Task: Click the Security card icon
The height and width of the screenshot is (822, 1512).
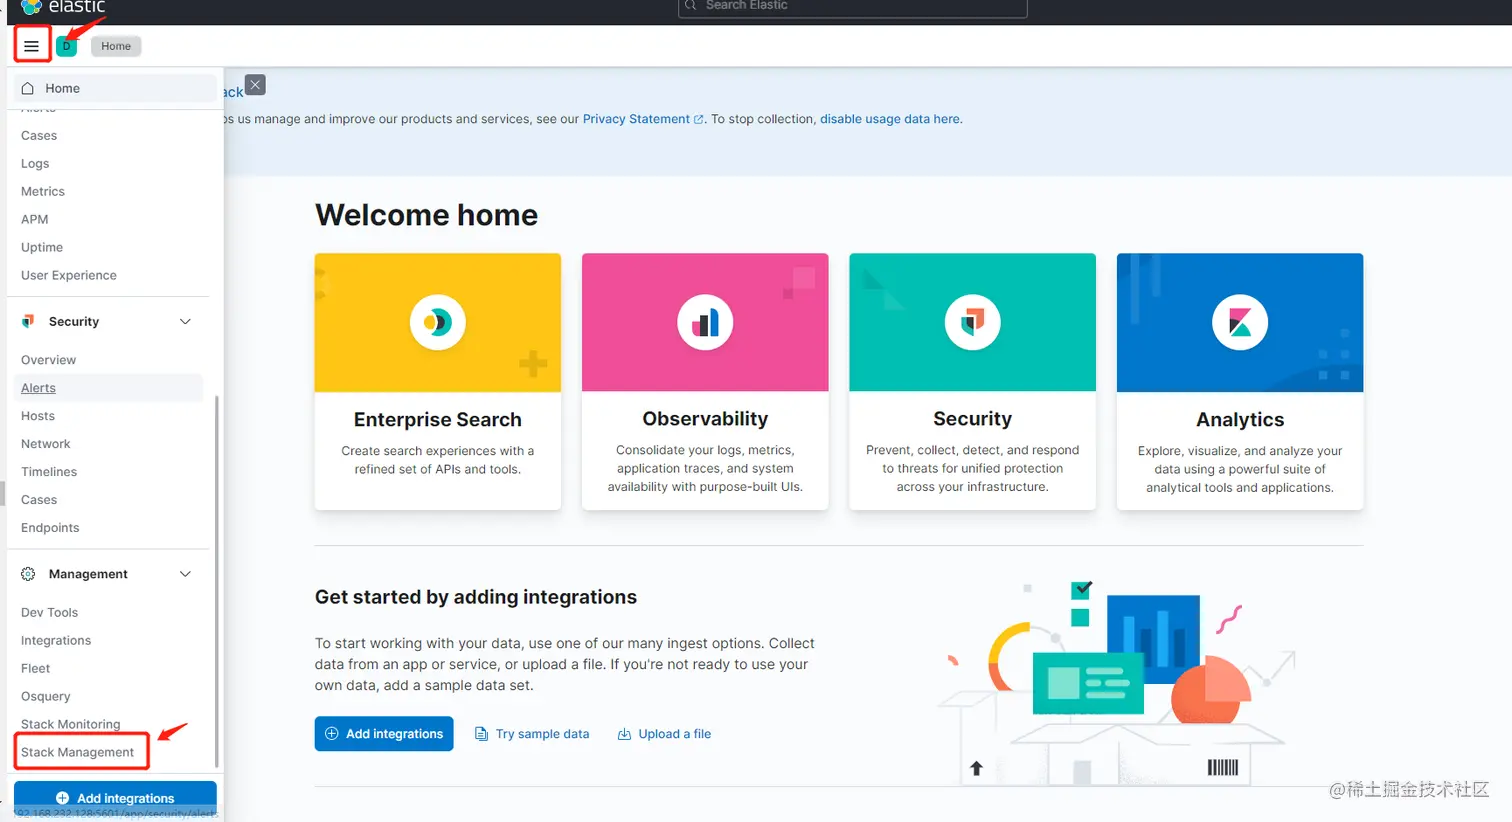Action: click(973, 322)
